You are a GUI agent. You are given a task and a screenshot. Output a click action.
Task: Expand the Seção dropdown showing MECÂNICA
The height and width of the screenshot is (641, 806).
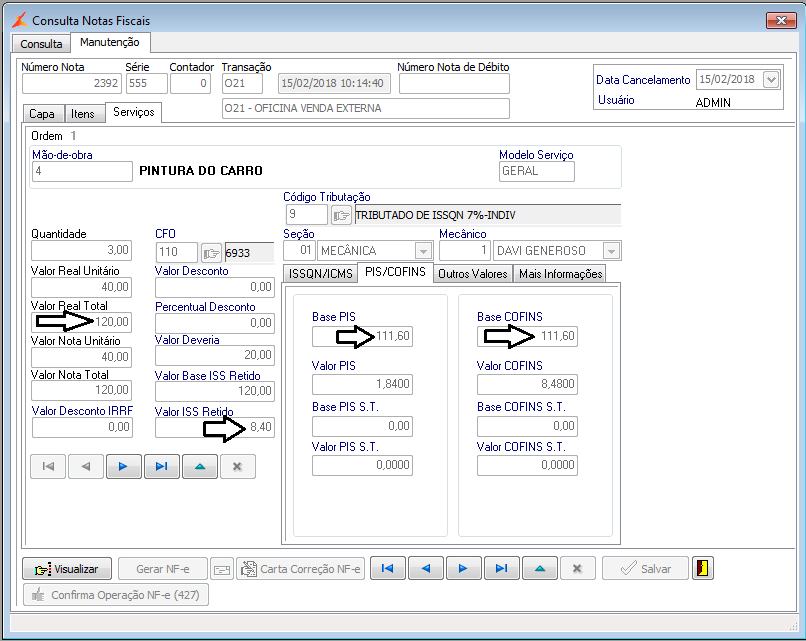[x=423, y=251]
